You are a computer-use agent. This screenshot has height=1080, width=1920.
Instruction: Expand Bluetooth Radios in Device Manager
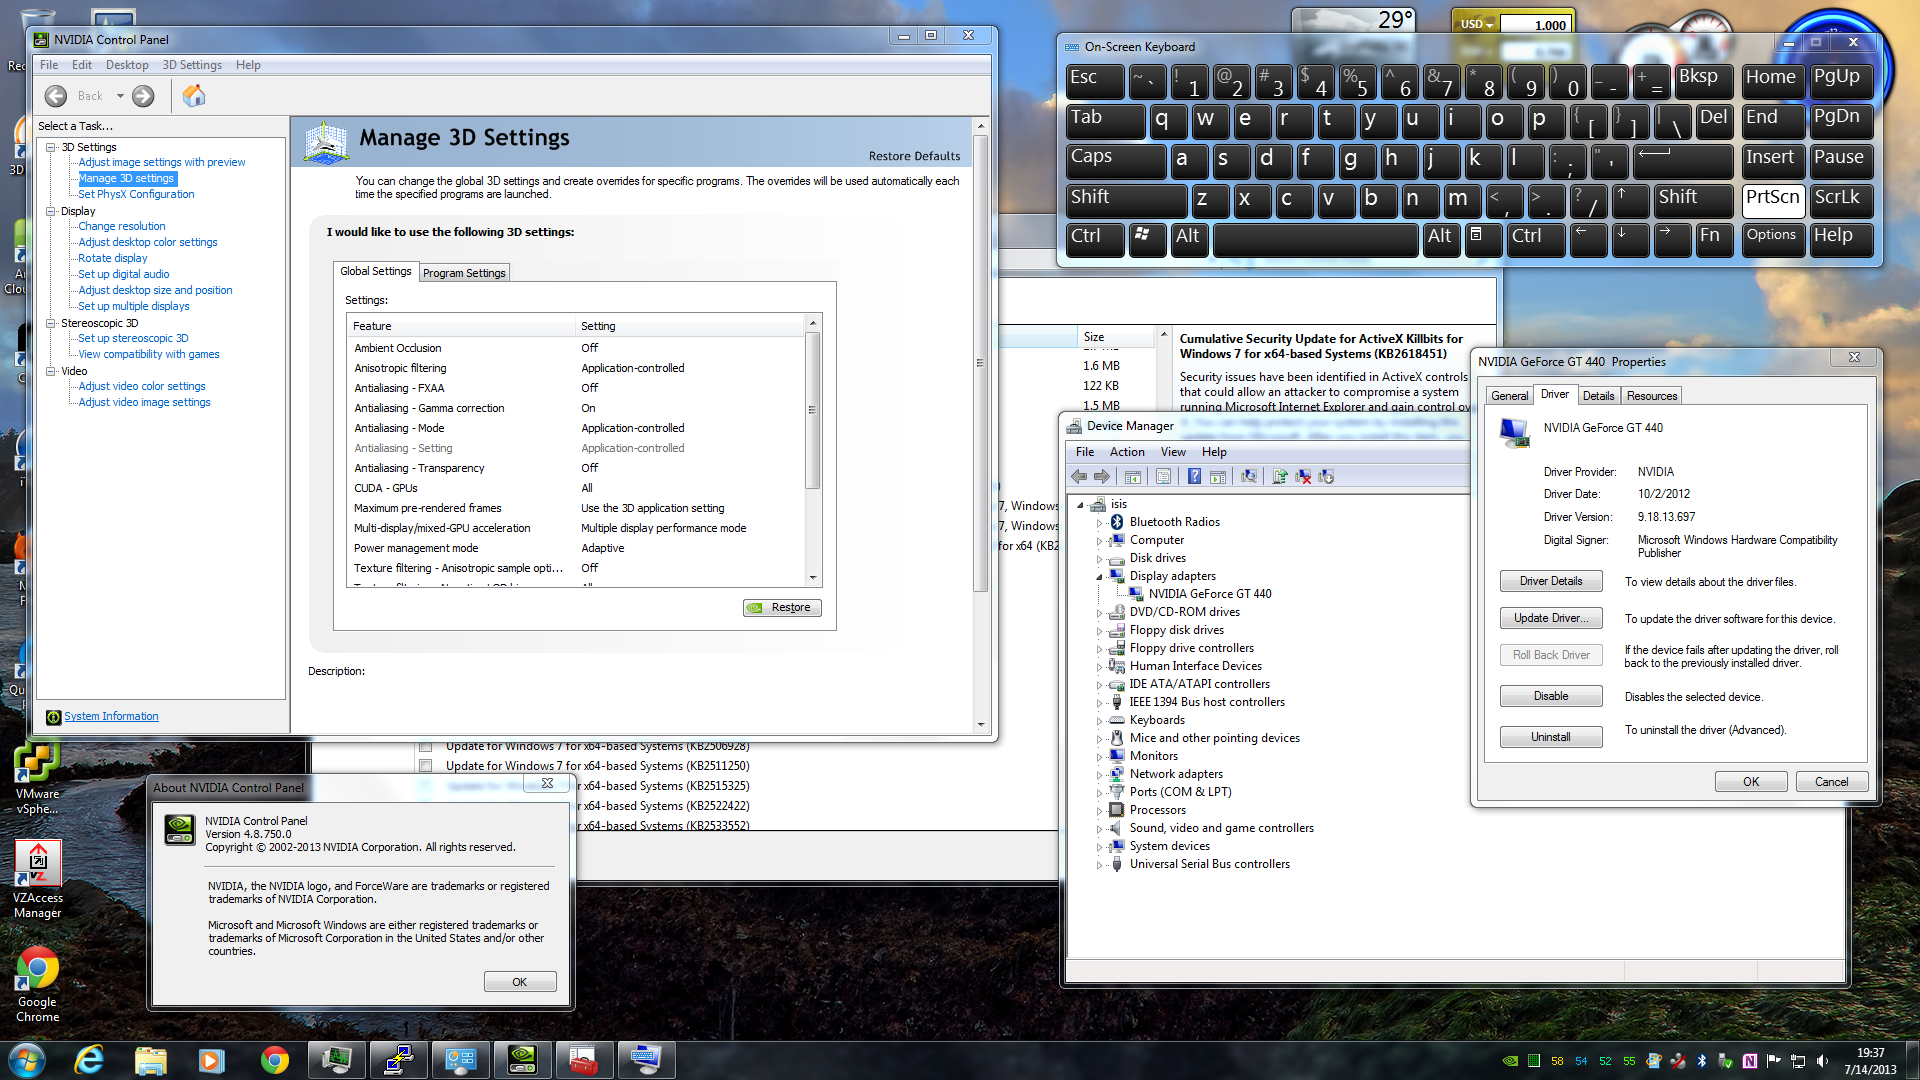(x=1099, y=523)
